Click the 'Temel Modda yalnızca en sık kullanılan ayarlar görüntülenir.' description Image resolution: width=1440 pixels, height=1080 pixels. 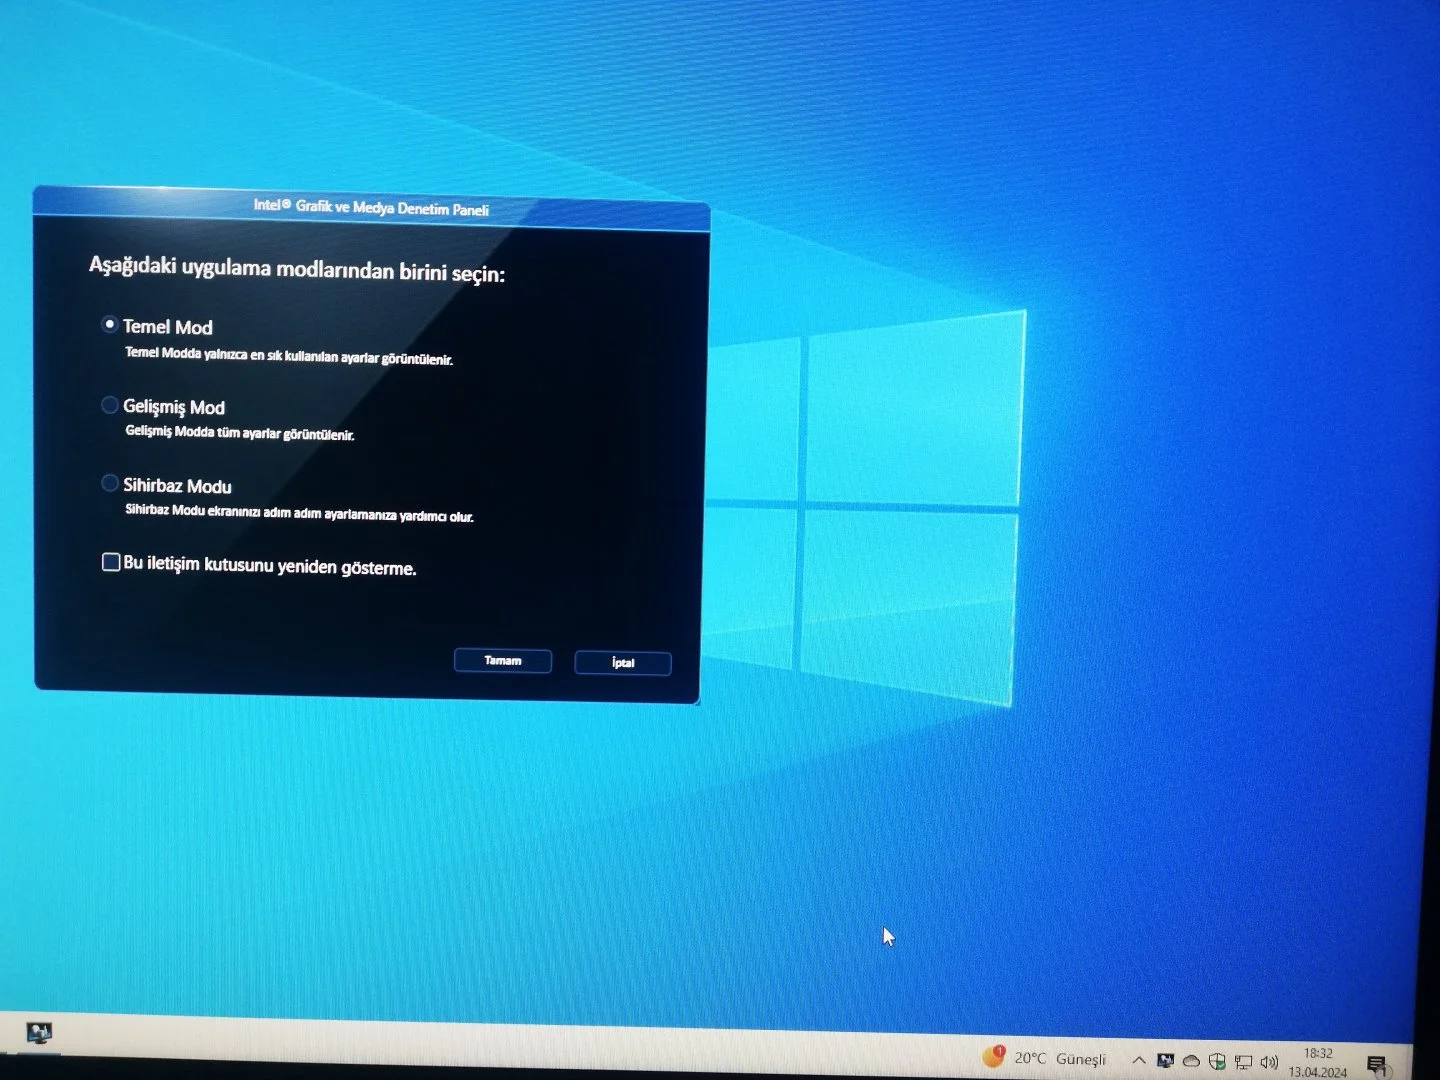coord(289,355)
